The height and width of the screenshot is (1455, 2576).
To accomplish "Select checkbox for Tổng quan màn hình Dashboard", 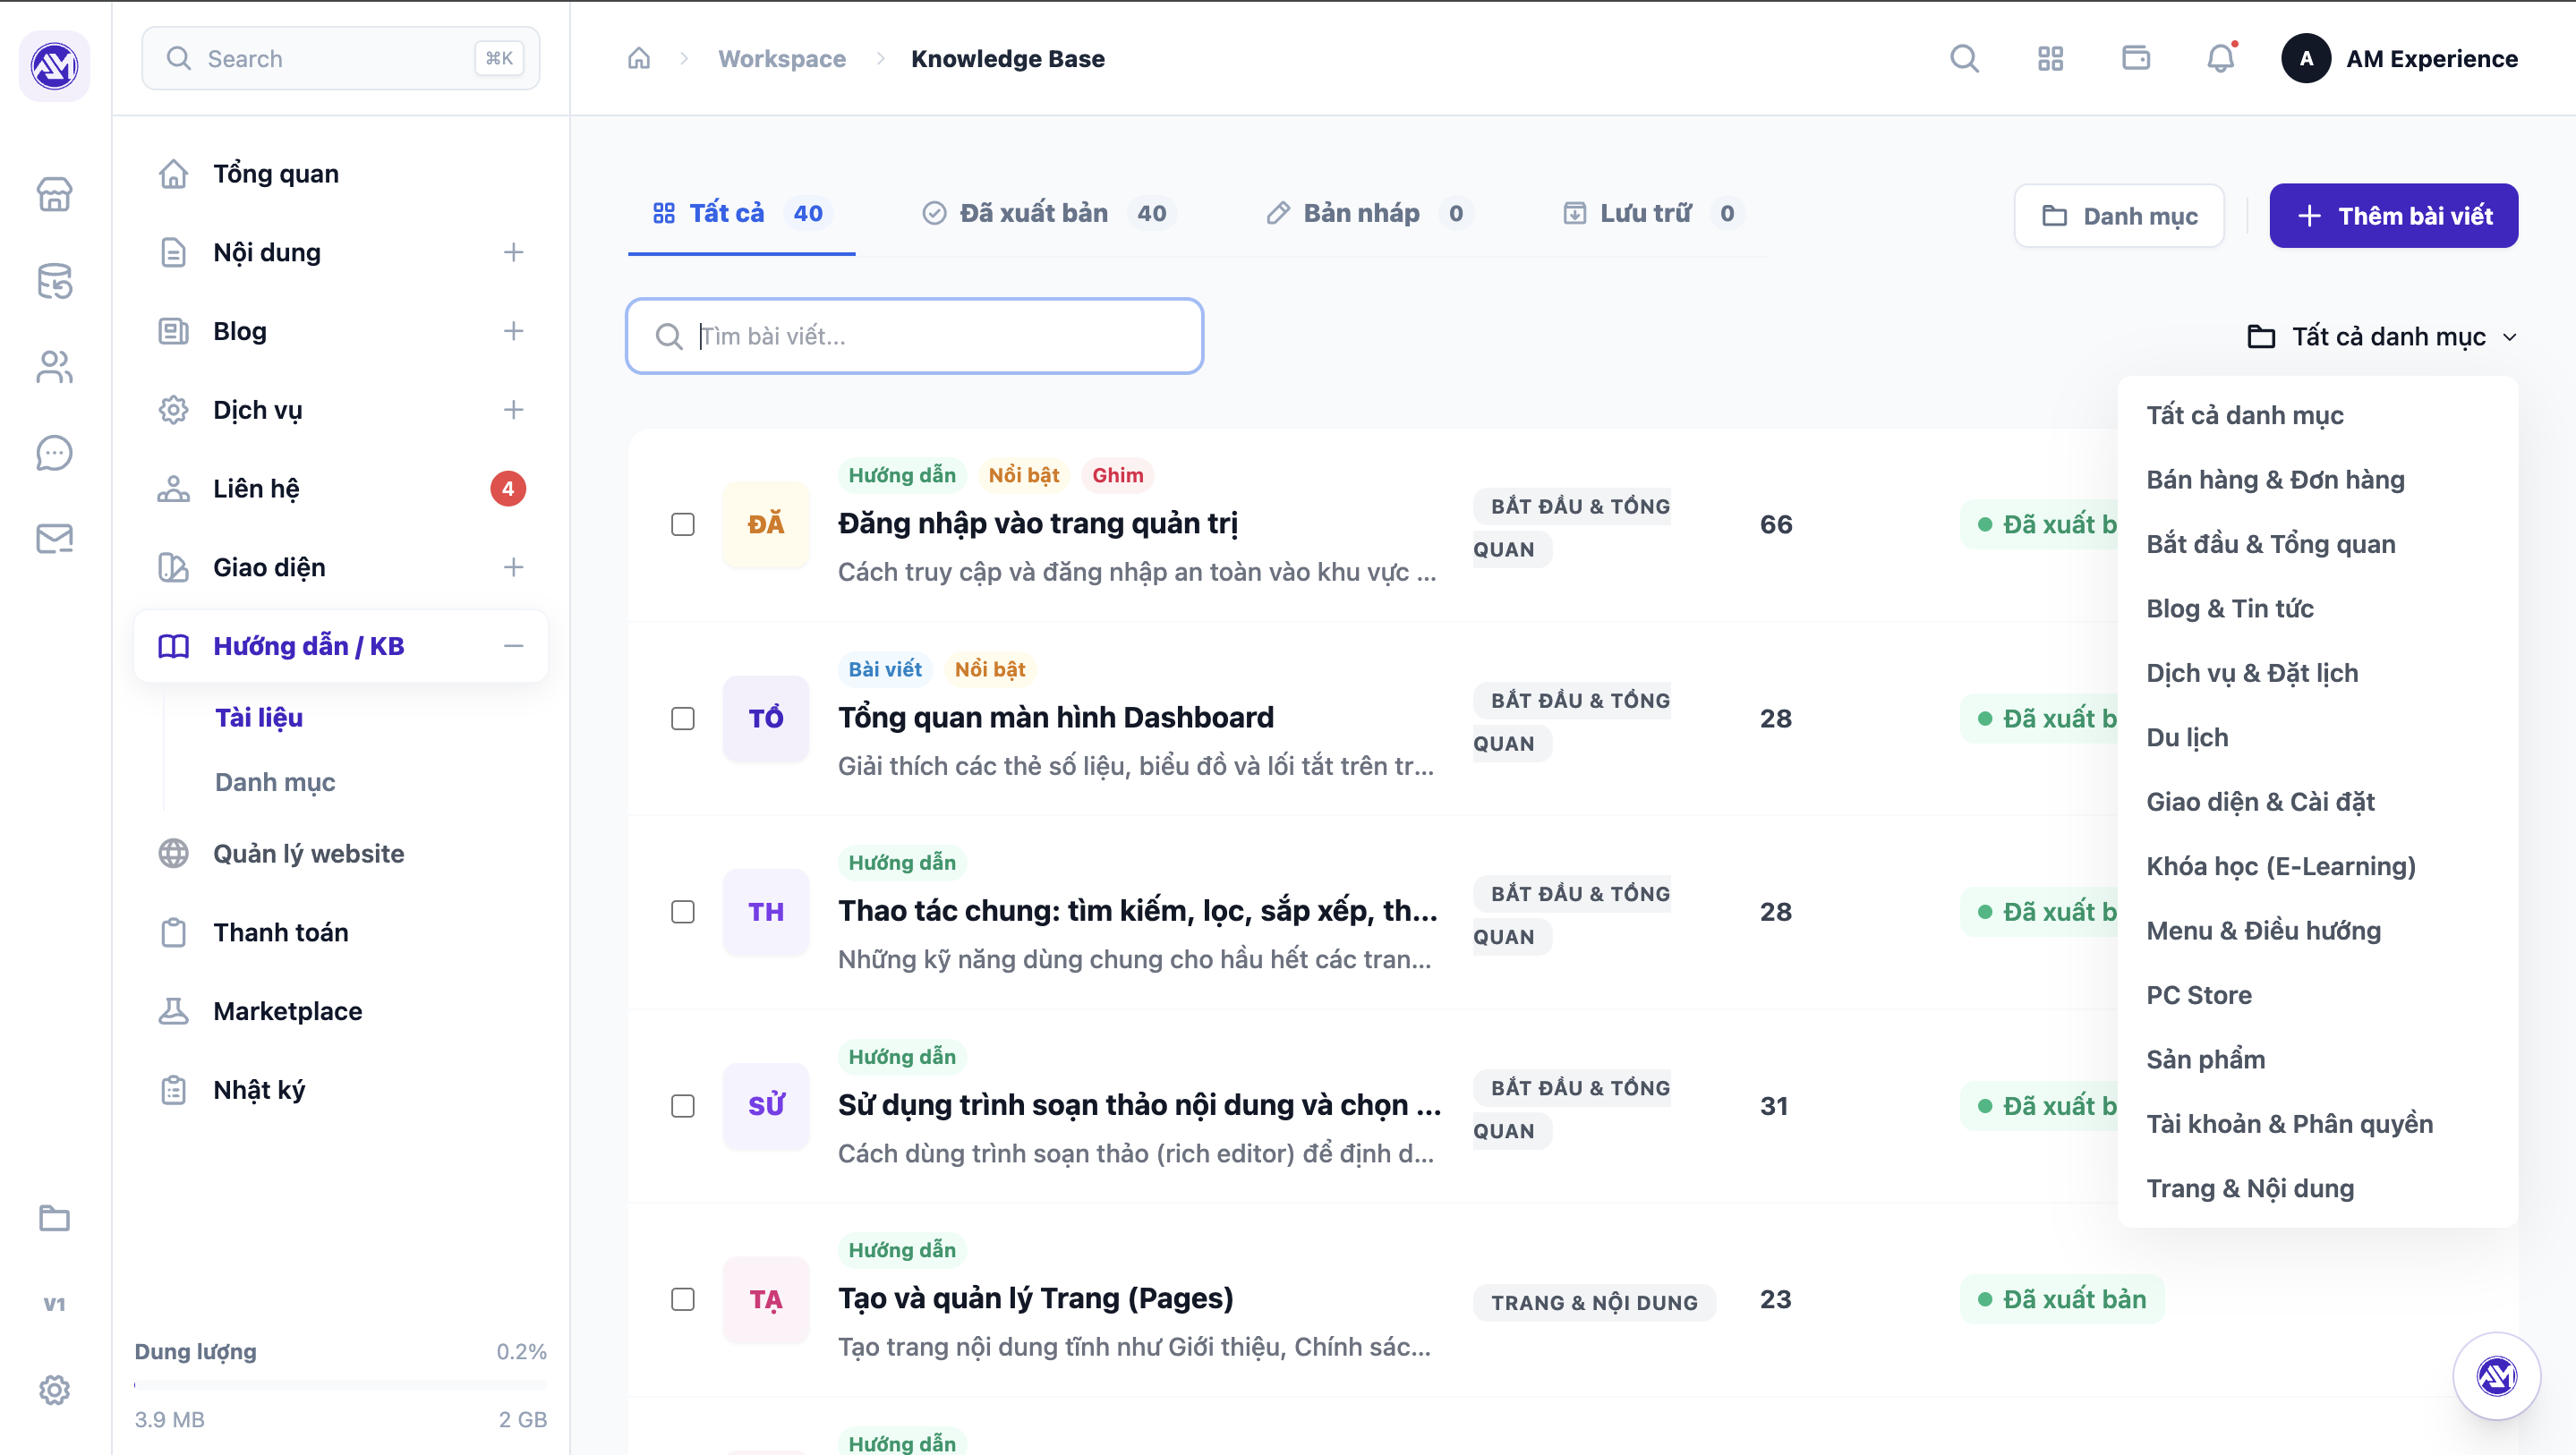I will pyautogui.click(x=683, y=718).
